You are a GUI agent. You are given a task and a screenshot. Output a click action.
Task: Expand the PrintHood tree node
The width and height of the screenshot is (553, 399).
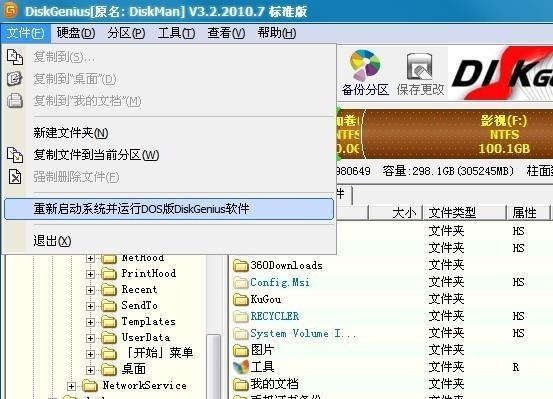click(x=90, y=274)
